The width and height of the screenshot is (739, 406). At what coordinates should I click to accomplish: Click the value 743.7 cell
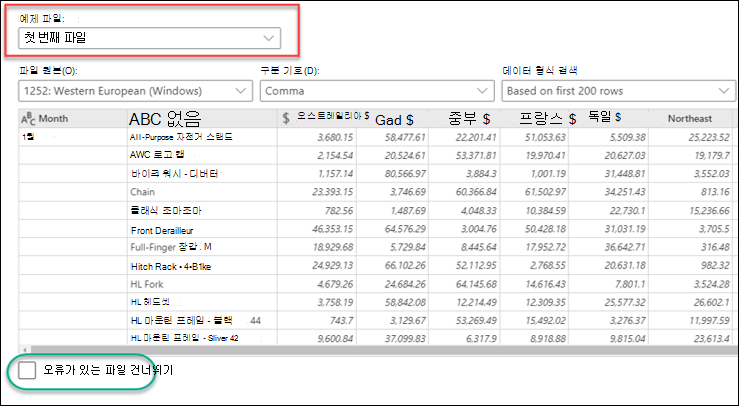[317, 321]
